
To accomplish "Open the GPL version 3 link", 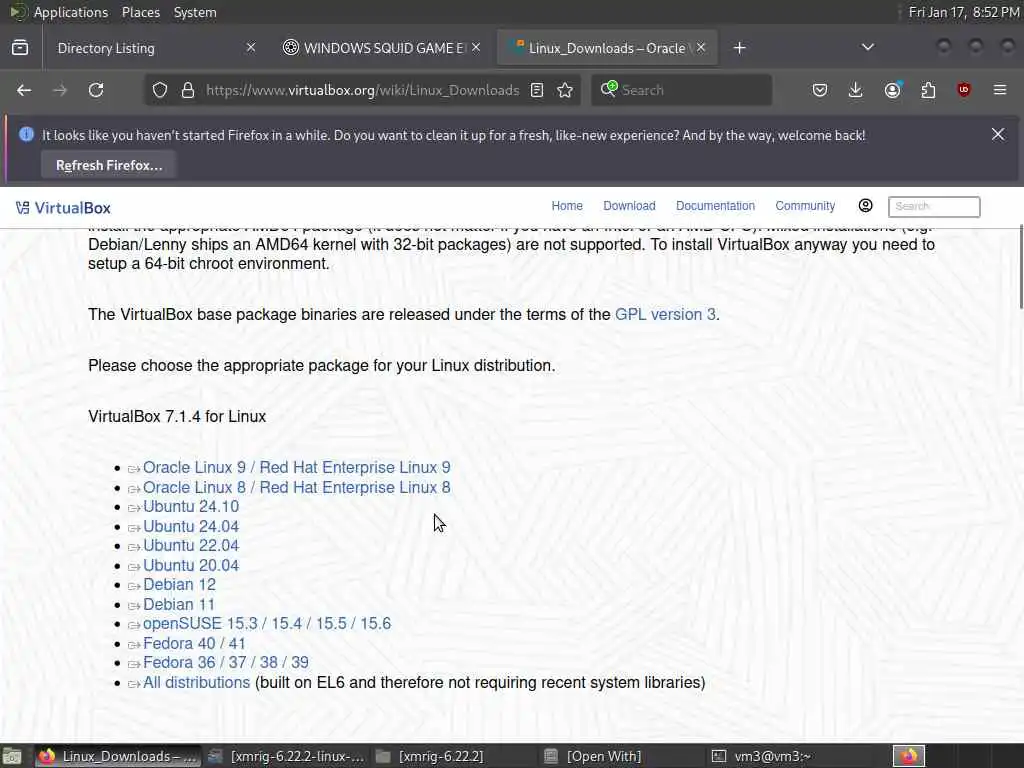I will click(665, 314).
